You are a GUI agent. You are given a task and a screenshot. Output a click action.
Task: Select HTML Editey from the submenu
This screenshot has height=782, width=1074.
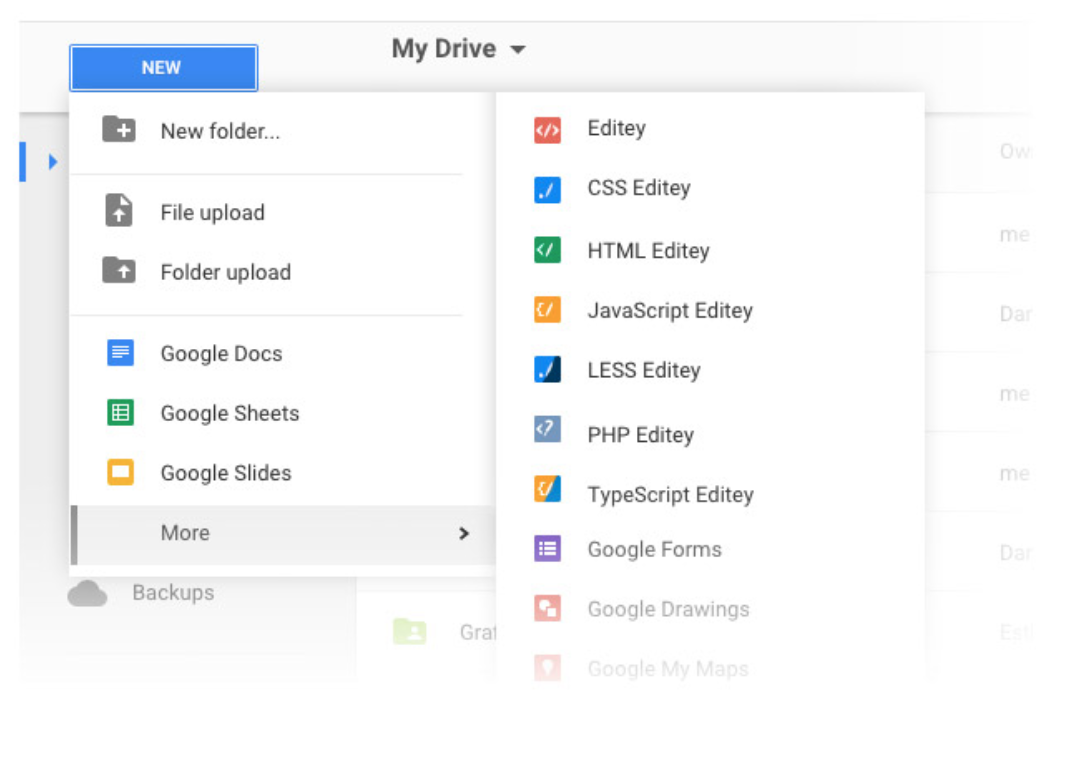tap(649, 251)
